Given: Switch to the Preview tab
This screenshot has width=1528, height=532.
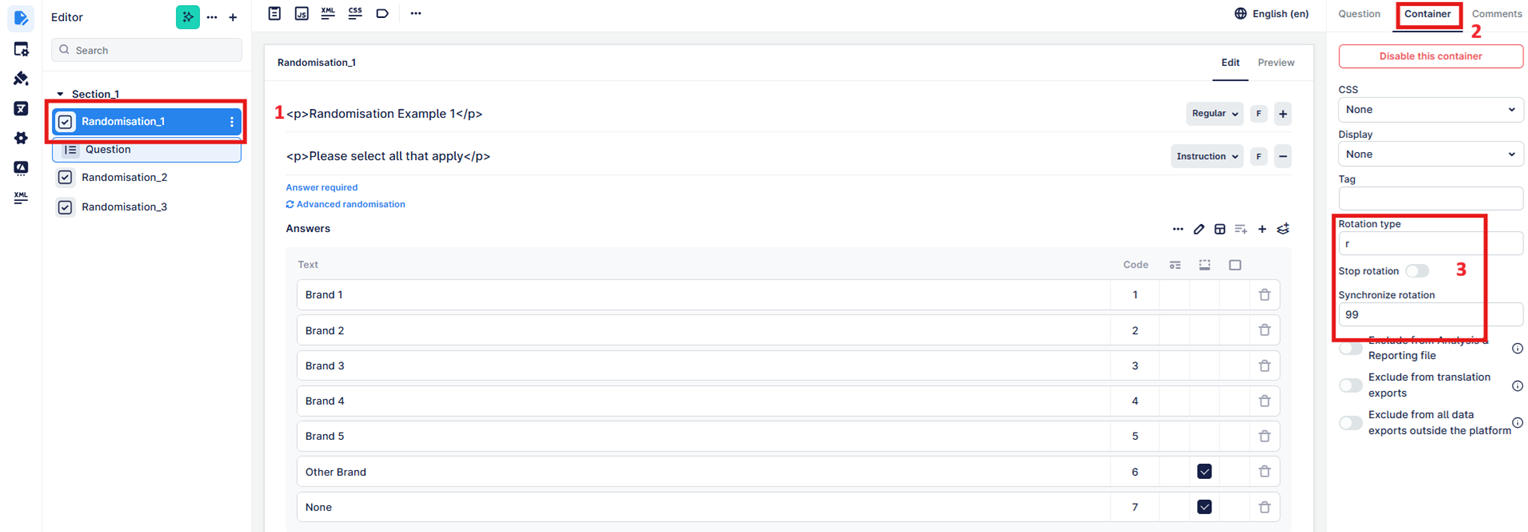Looking at the screenshot, I should pyautogui.click(x=1276, y=62).
